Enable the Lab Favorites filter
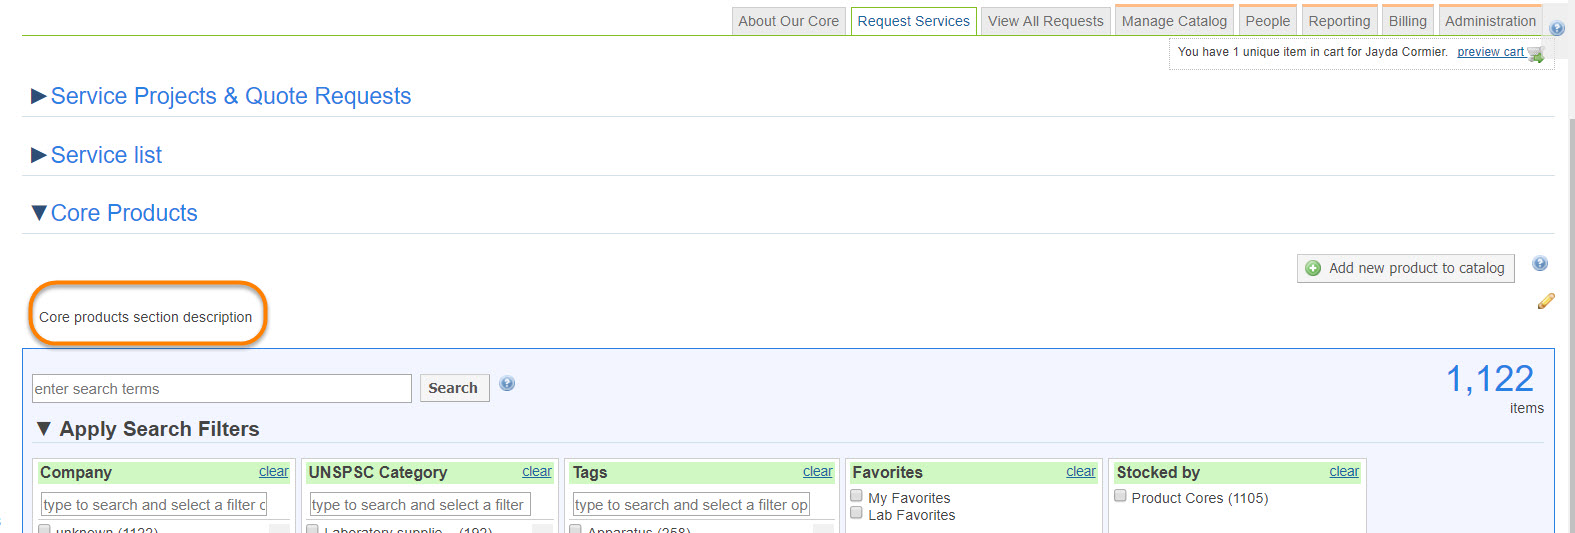1575x533 pixels. point(856,513)
